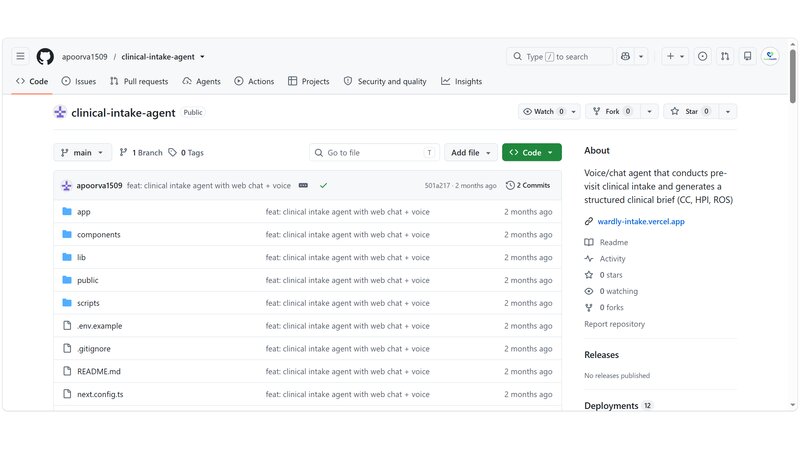800x450 pixels.
Task: Click Report repository link
Action: pos(614,324)
